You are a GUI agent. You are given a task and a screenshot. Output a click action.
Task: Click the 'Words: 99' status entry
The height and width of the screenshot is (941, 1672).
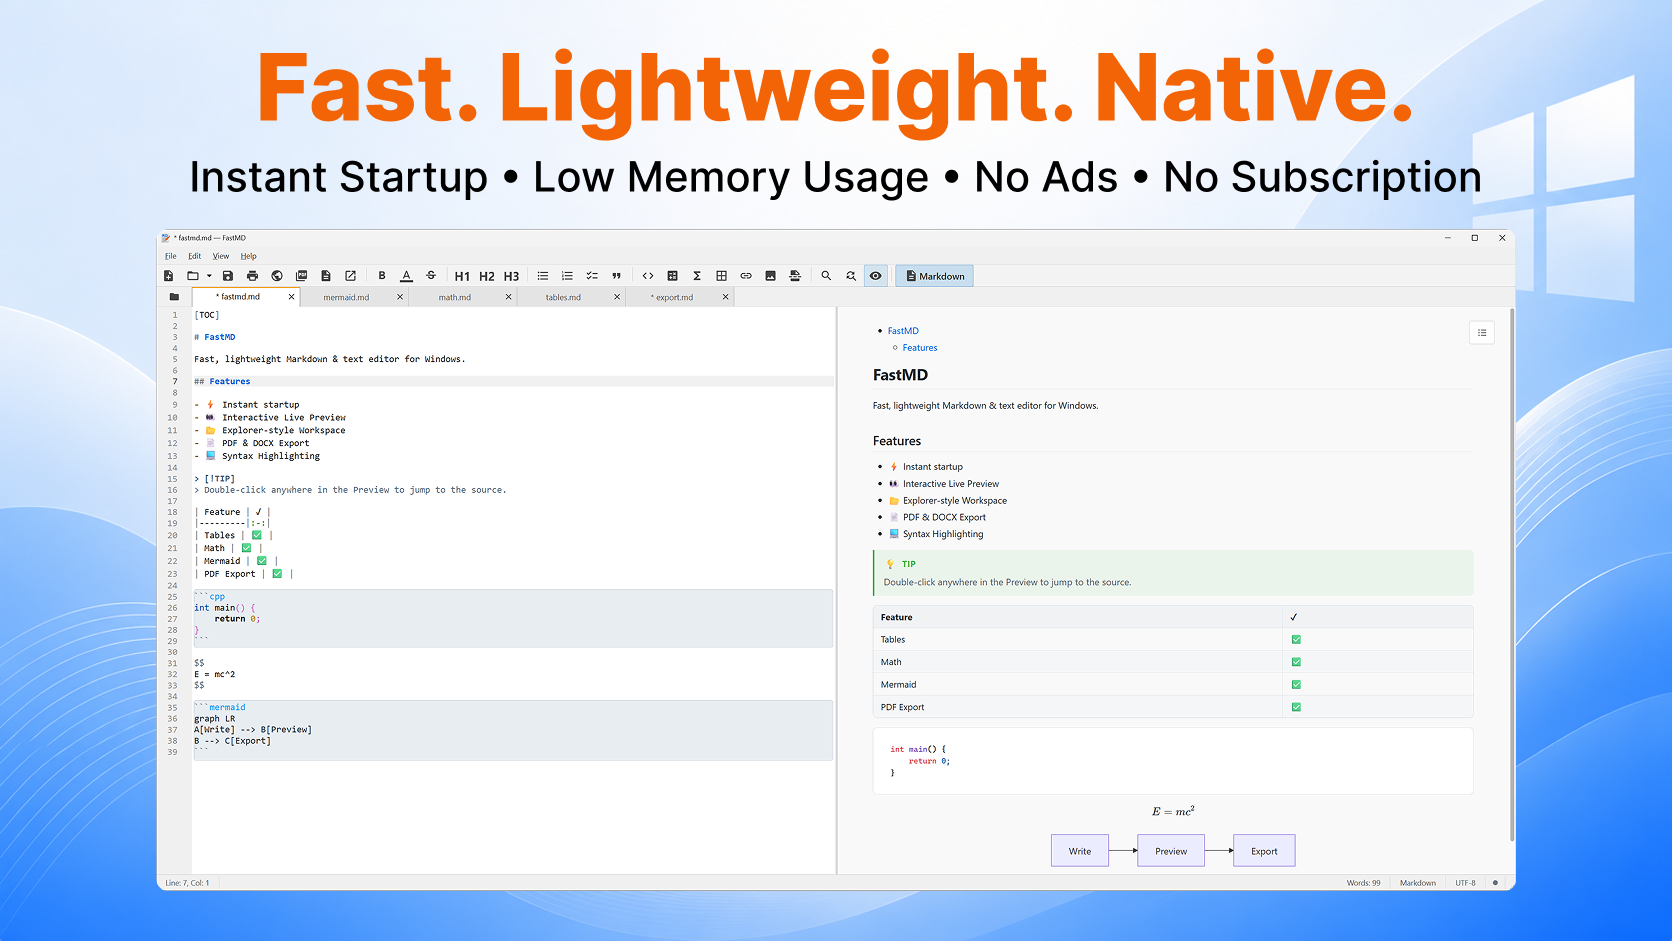(x=1363, y=883)
